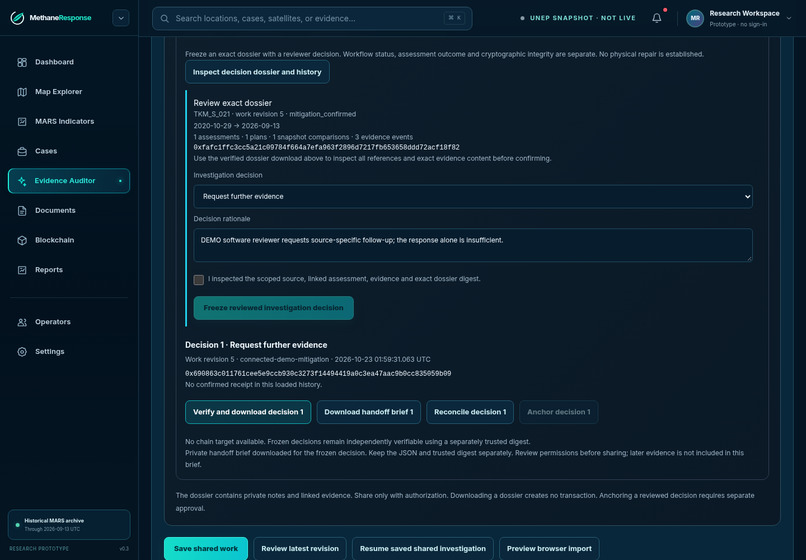Viewport: 806px width, 560px height.
Task: Tick the inspected scoped source checkbox
Action: 198,280
